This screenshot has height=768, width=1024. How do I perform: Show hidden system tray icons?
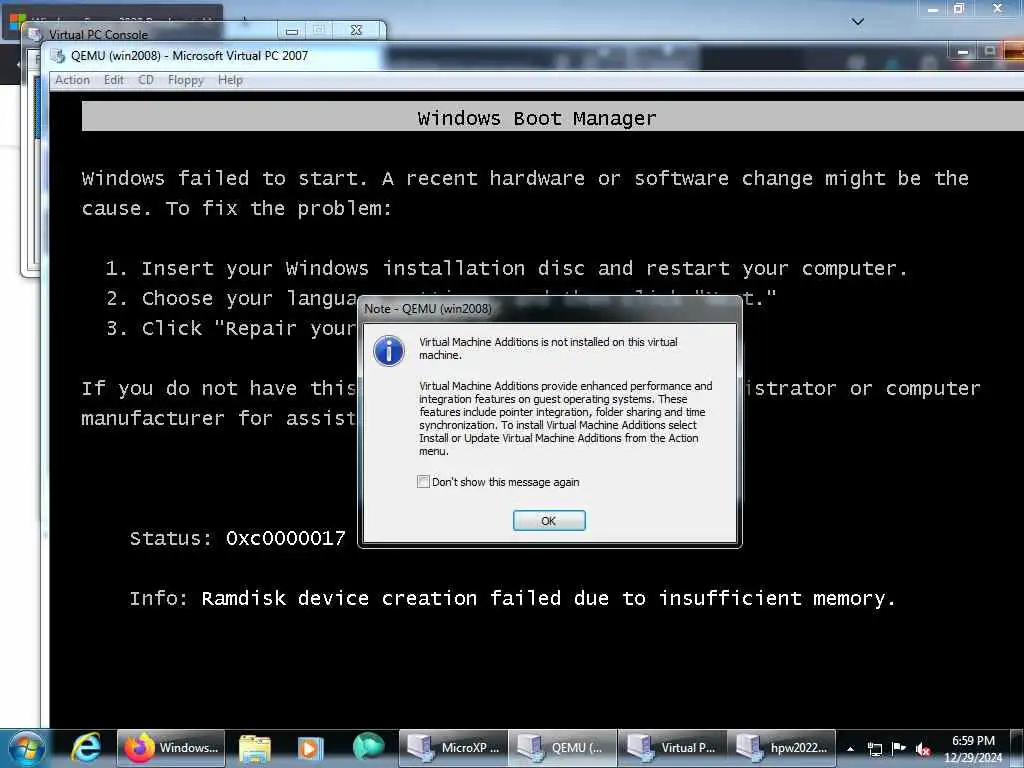point(850,749)
